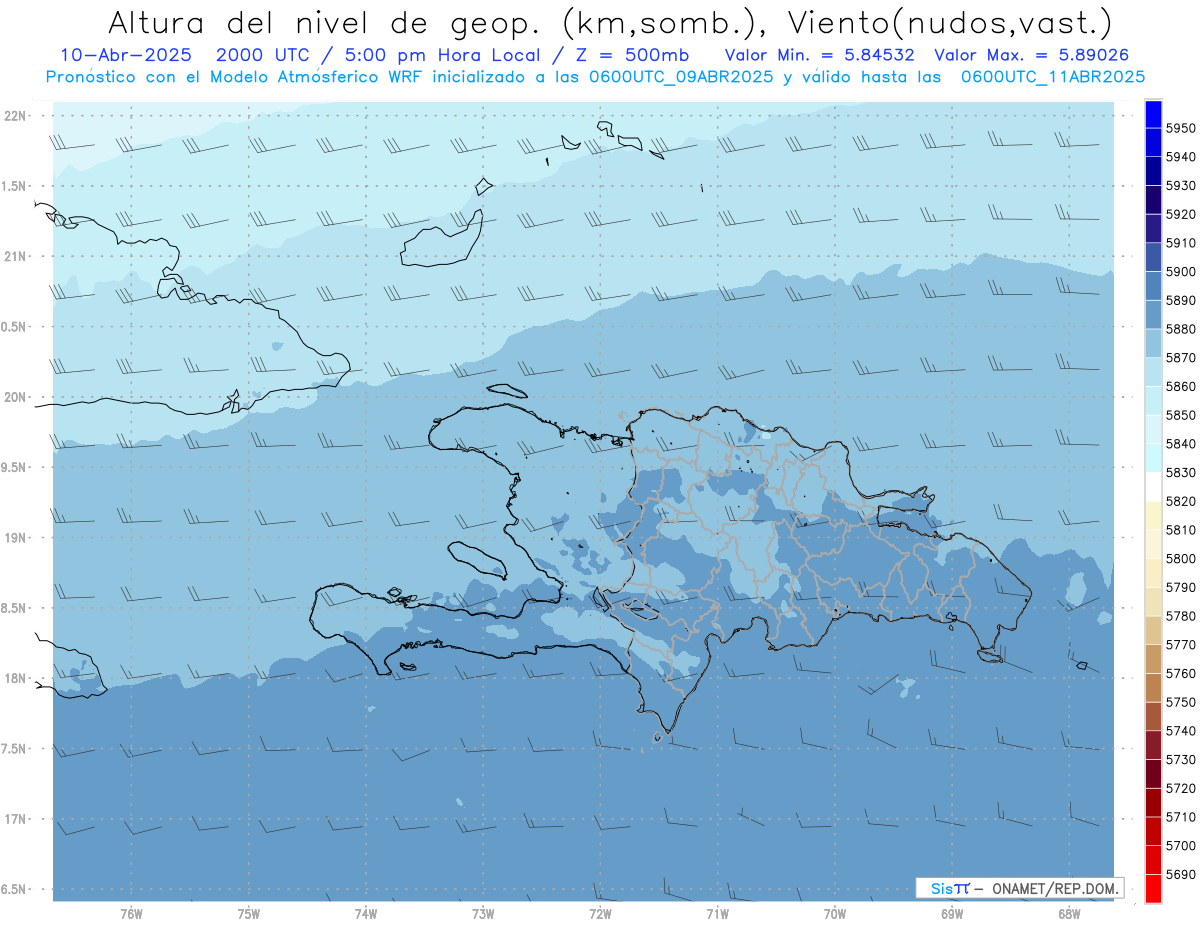Image resolution: width=1200 pixels, height=927 pixels.
Task: Click the legend value '5820'
Action: (x=1181, y=501)
